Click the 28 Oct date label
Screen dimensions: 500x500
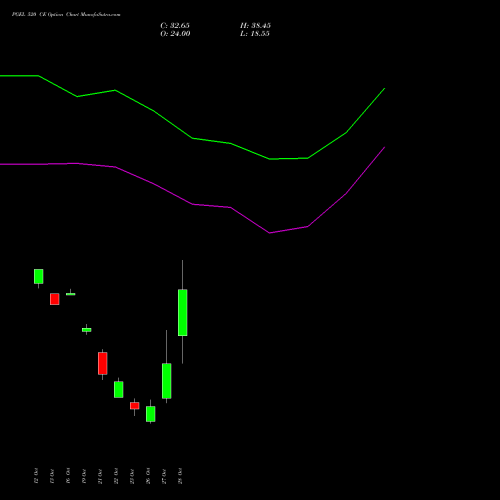point(180,476)
